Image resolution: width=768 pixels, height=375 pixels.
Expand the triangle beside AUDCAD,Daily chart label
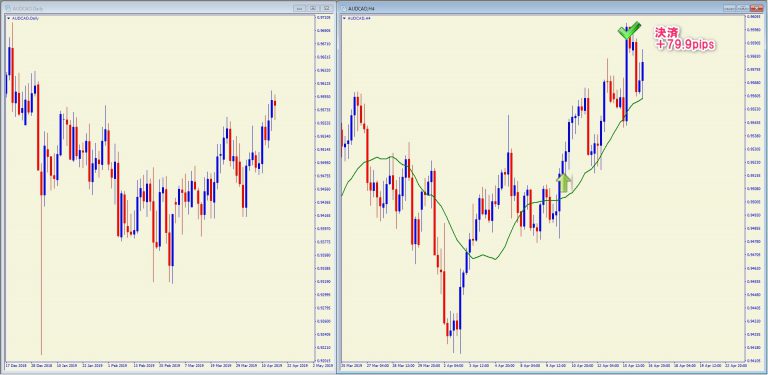point(8,18)
